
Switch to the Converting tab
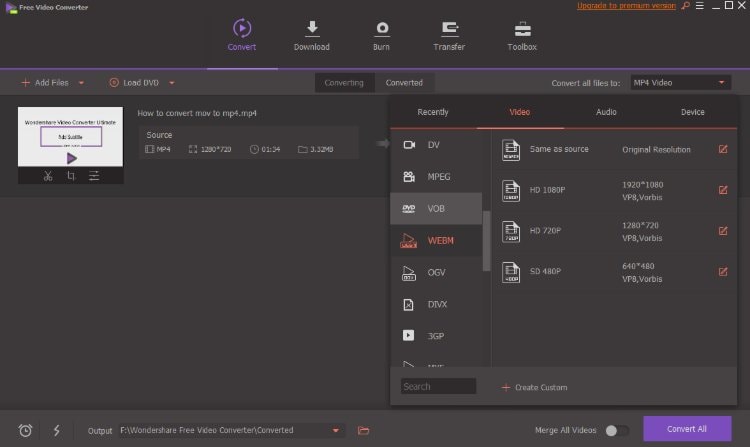pyautogui.click(x=344, y=83)
